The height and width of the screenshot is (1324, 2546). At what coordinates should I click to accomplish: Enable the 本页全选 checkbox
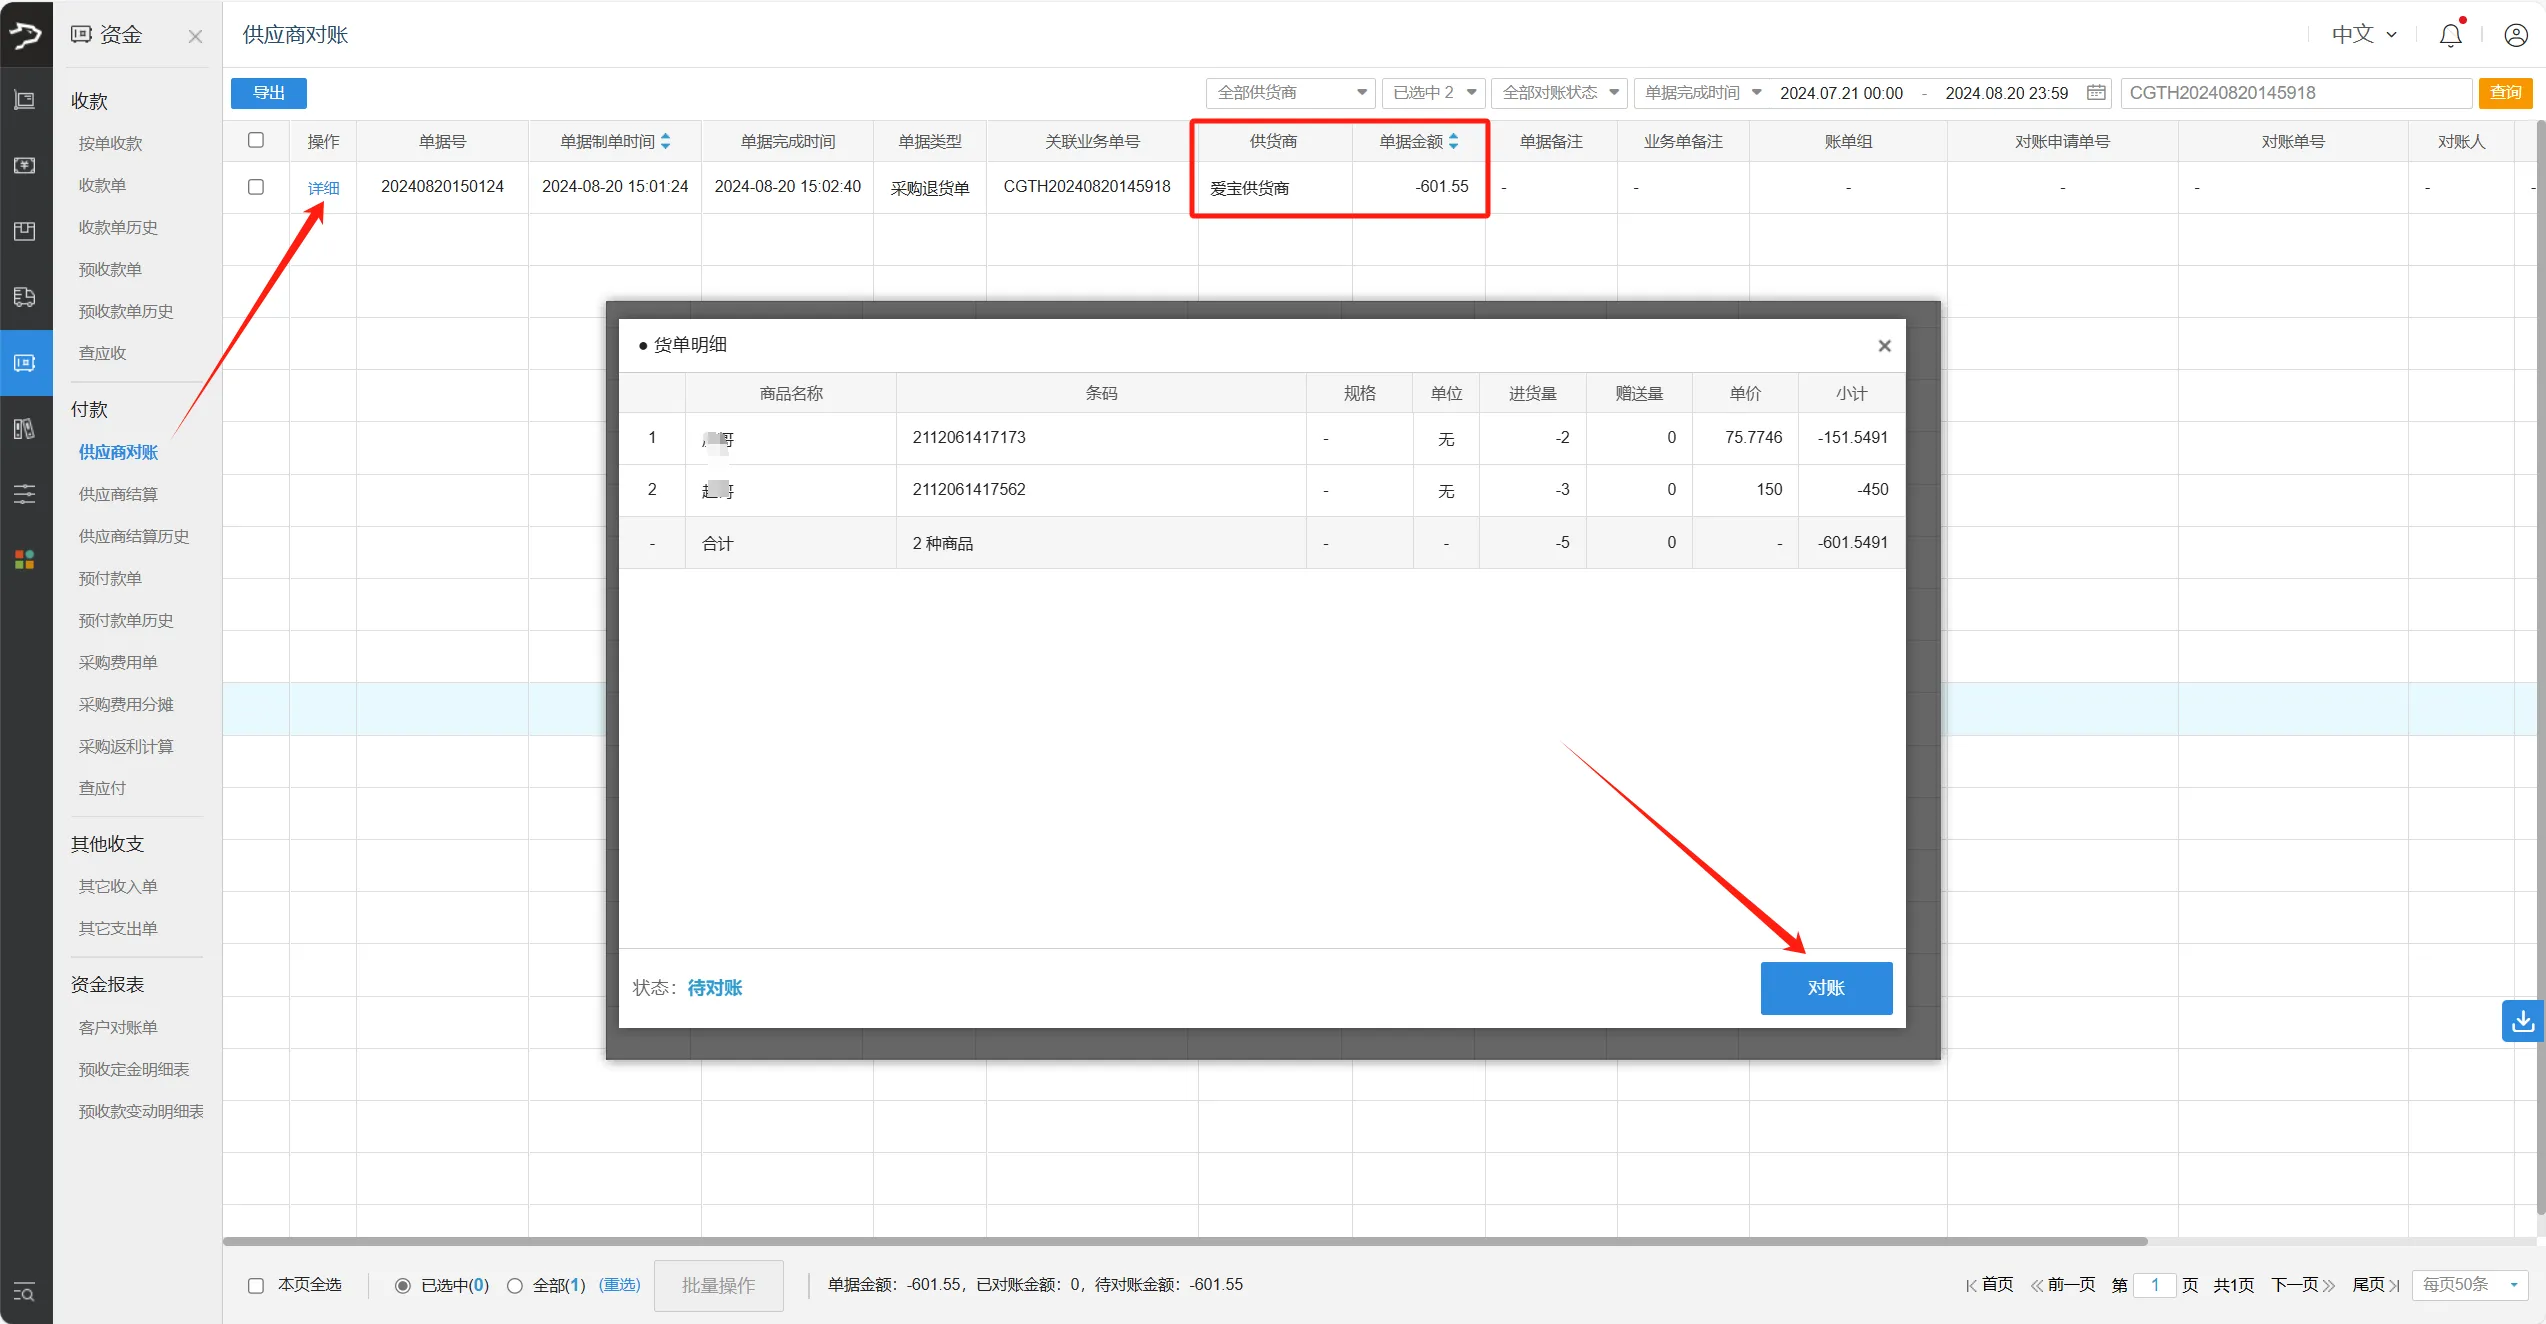(x=256, y=1285)
